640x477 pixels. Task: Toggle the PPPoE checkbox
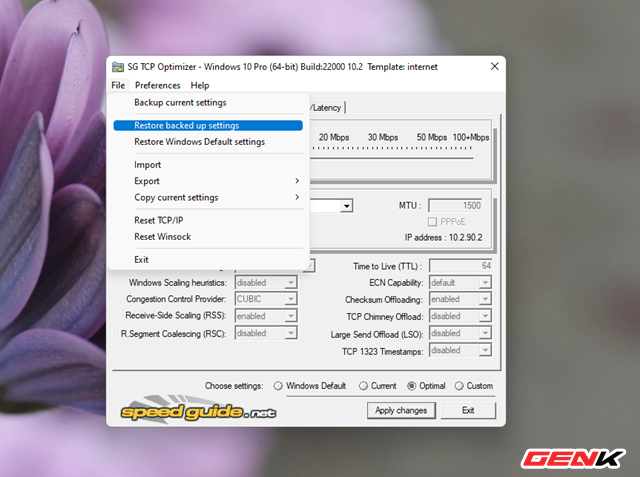(x=432, y=222)
